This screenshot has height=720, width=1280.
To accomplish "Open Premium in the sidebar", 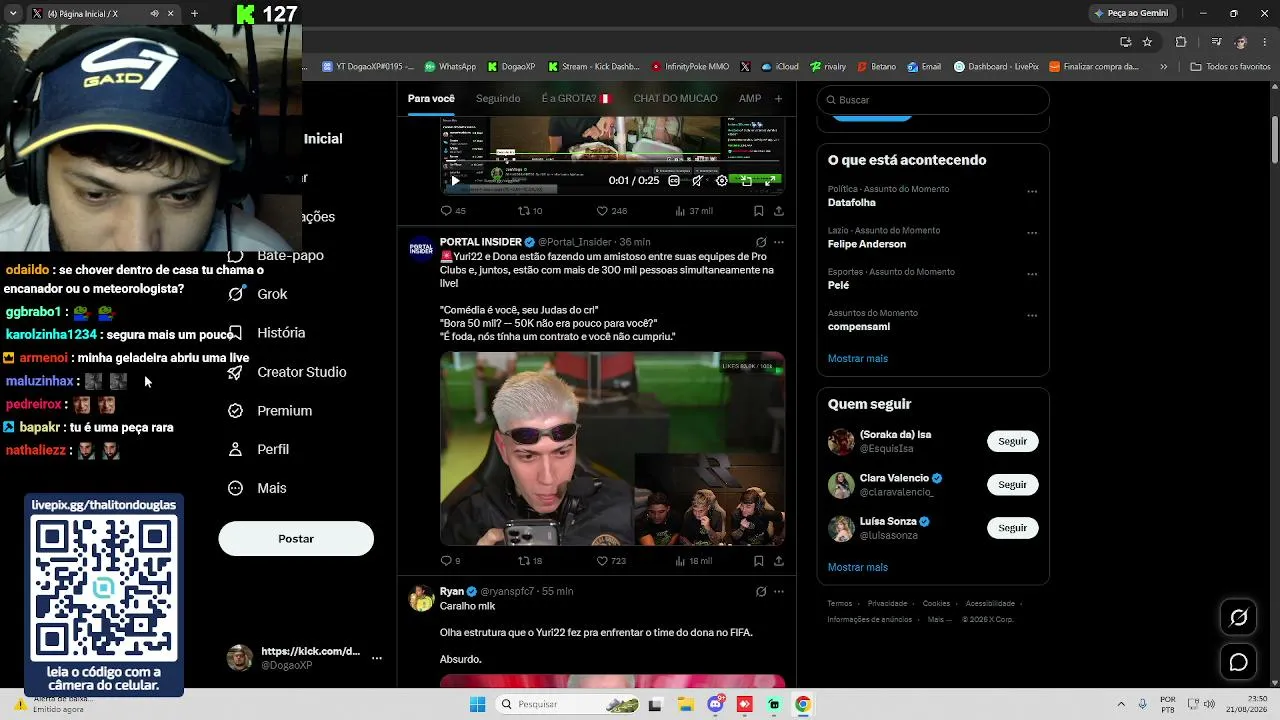I will tap(270, 411).
